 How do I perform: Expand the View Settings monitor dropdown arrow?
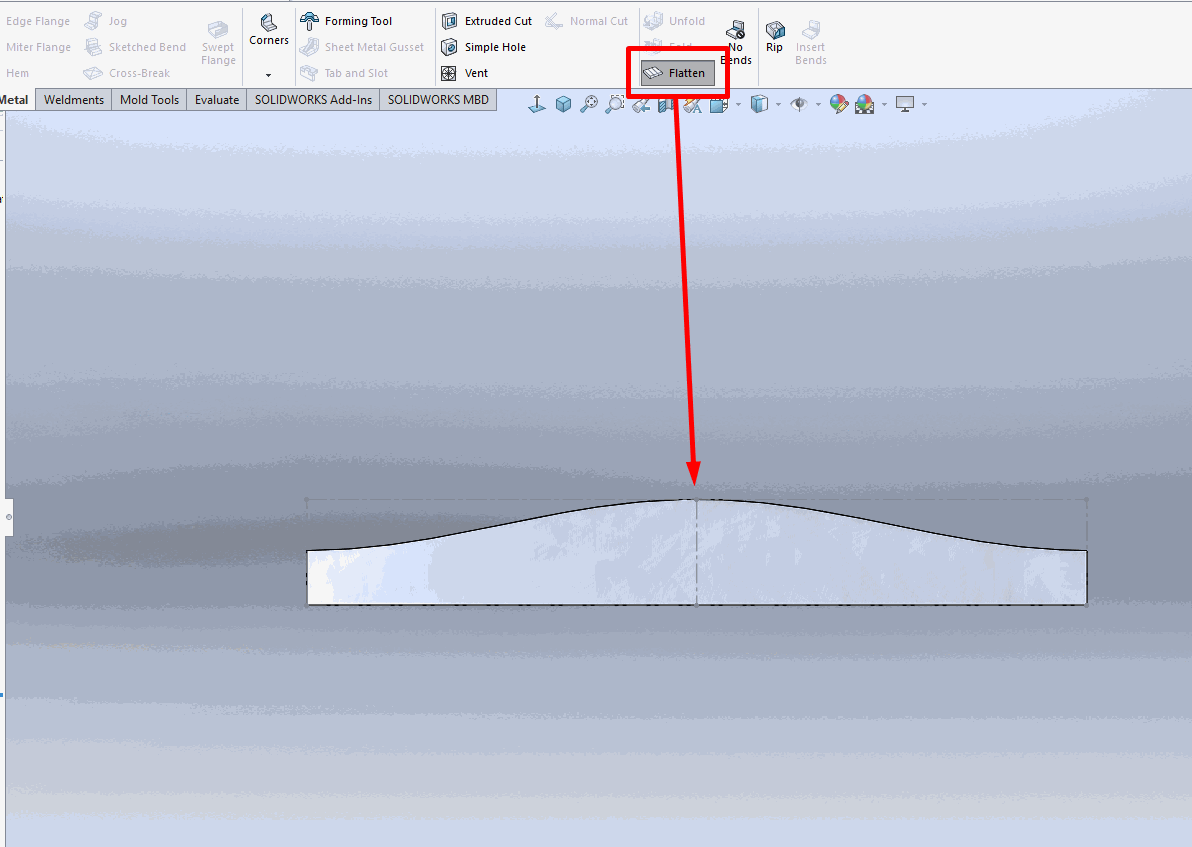pyautogui.click(x=924, y=104)
